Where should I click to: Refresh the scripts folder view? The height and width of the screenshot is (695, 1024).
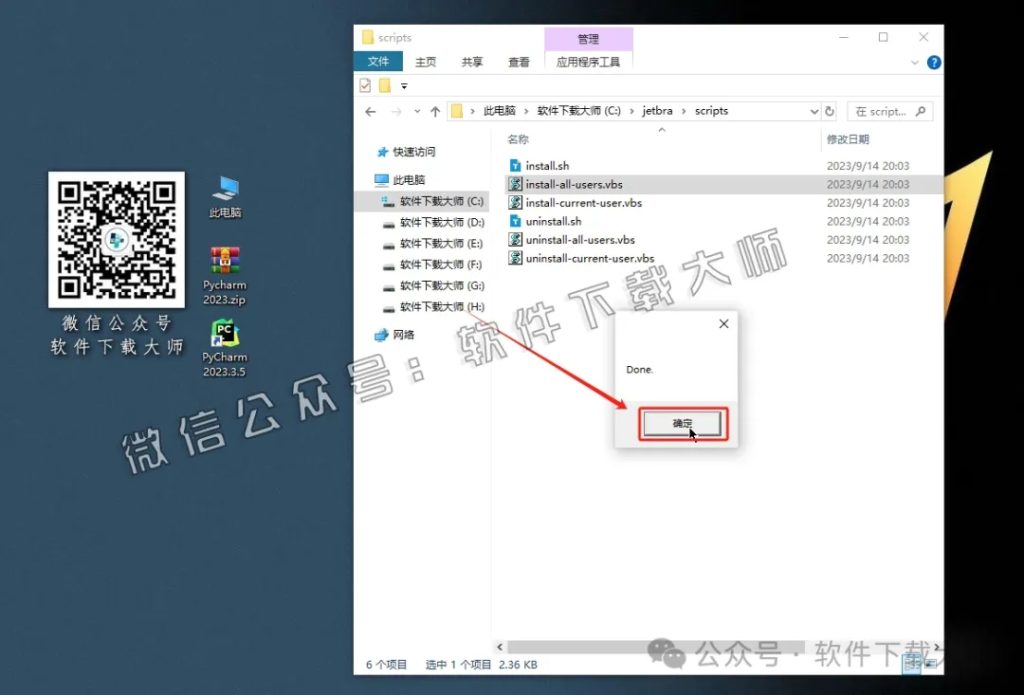(x=829, y=110)
